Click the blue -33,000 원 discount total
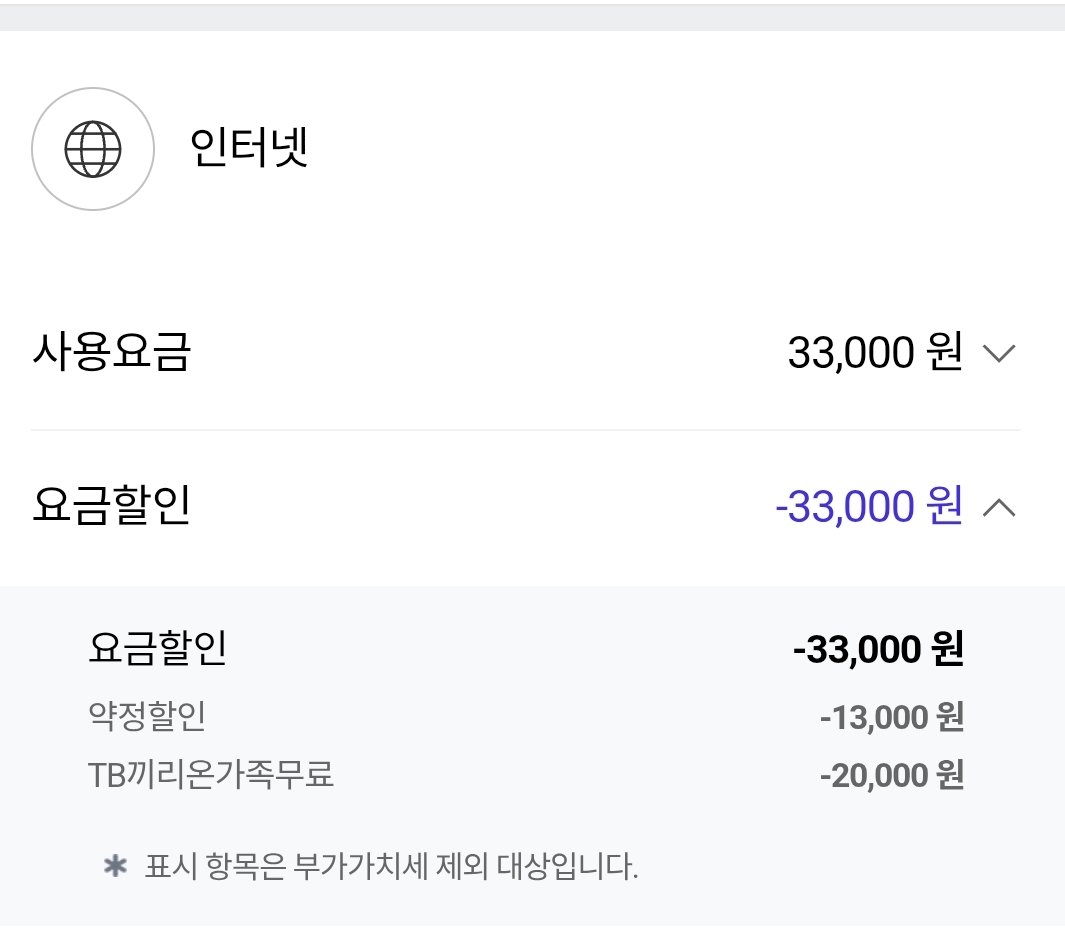 pos(869,507)
